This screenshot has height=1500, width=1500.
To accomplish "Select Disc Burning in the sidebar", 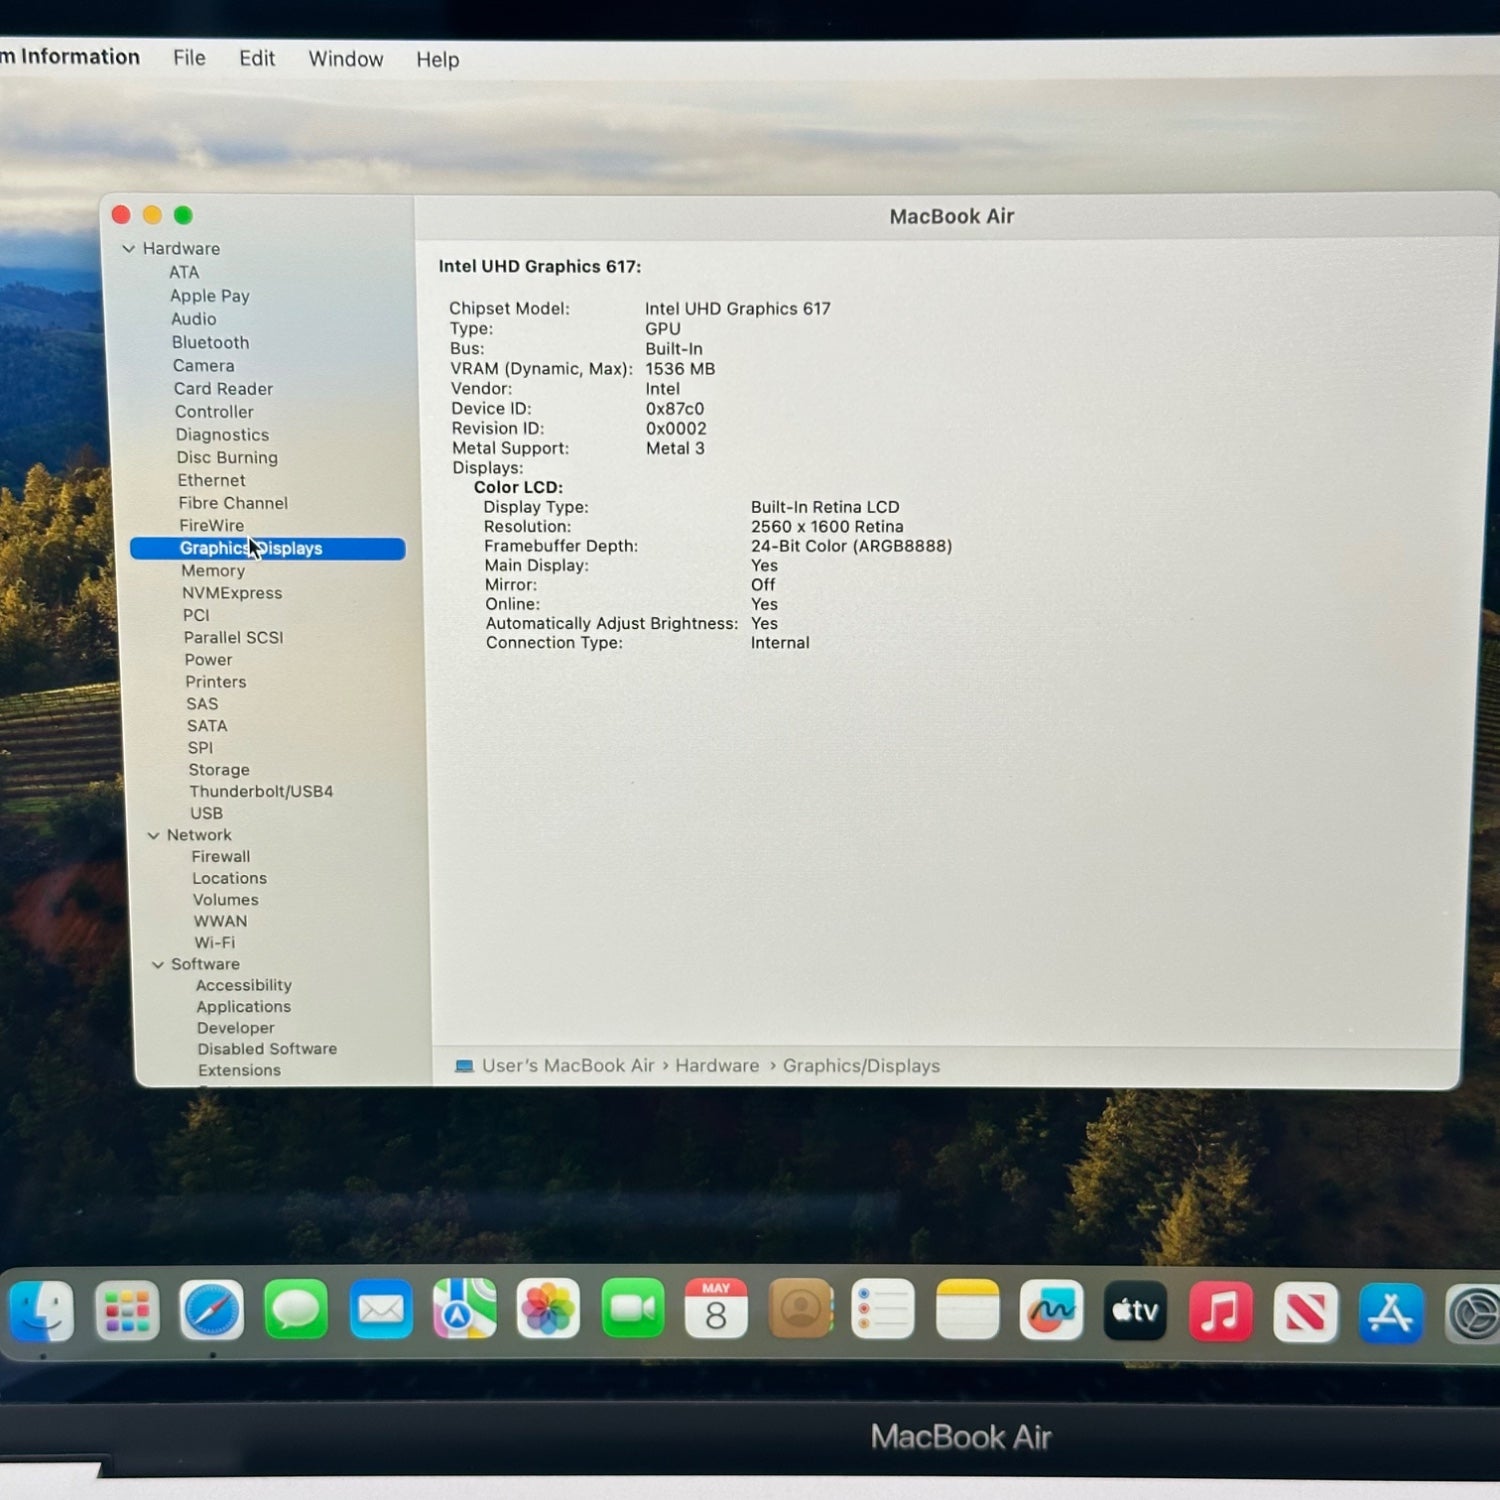I will pyautogui.click(x=227, y=458).
